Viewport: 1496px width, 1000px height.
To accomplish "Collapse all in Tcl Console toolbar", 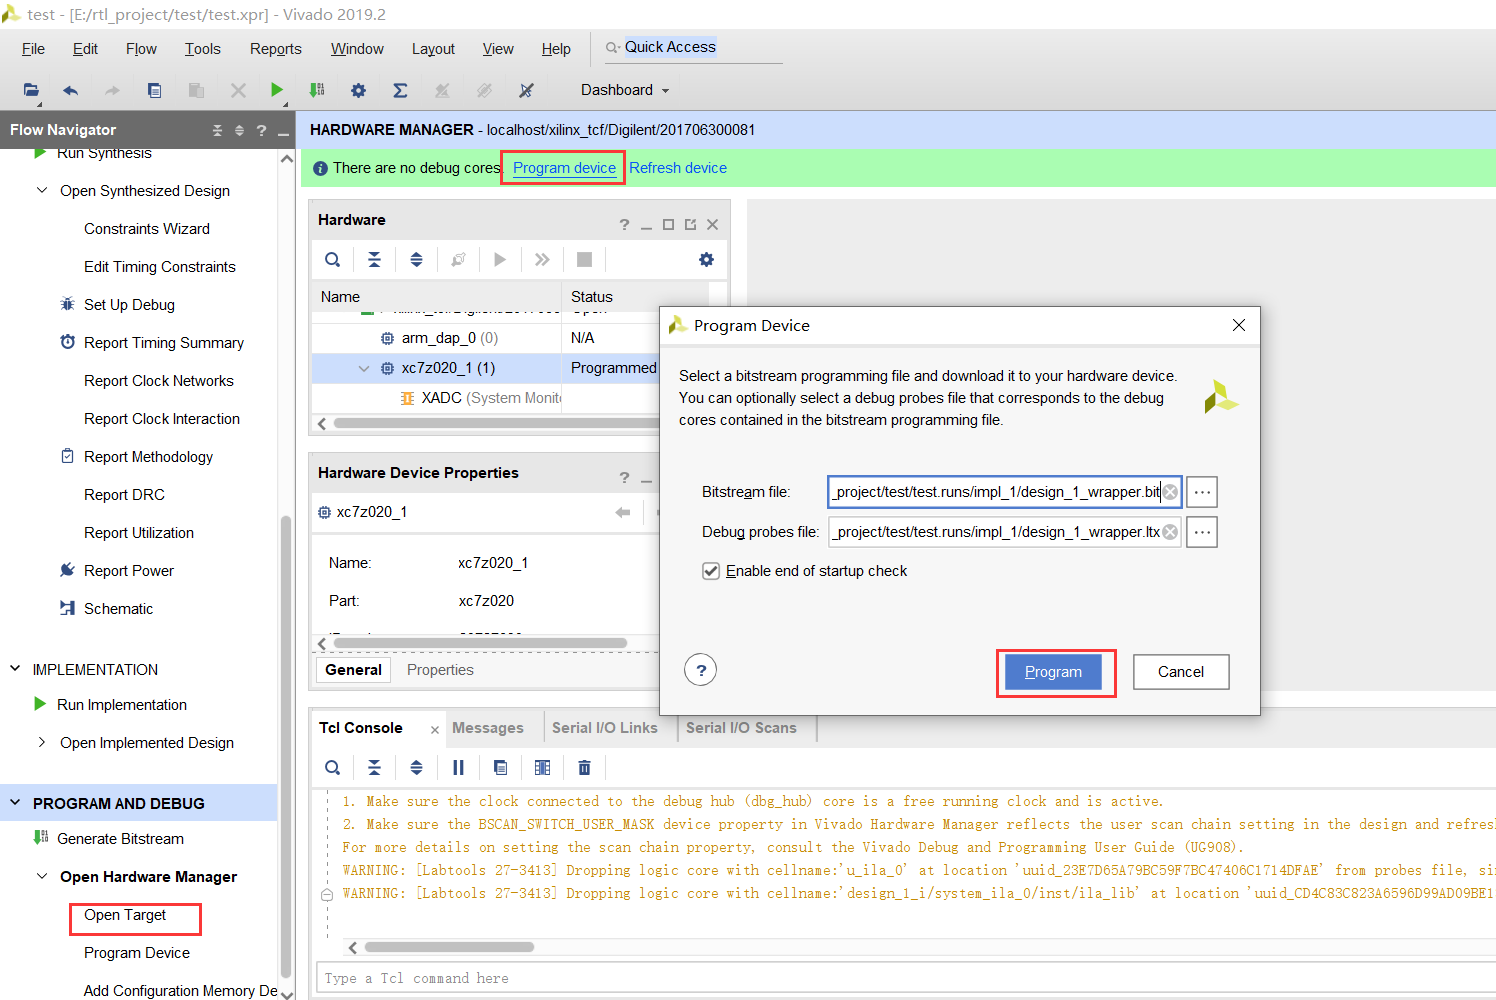I will pos(374,768).
